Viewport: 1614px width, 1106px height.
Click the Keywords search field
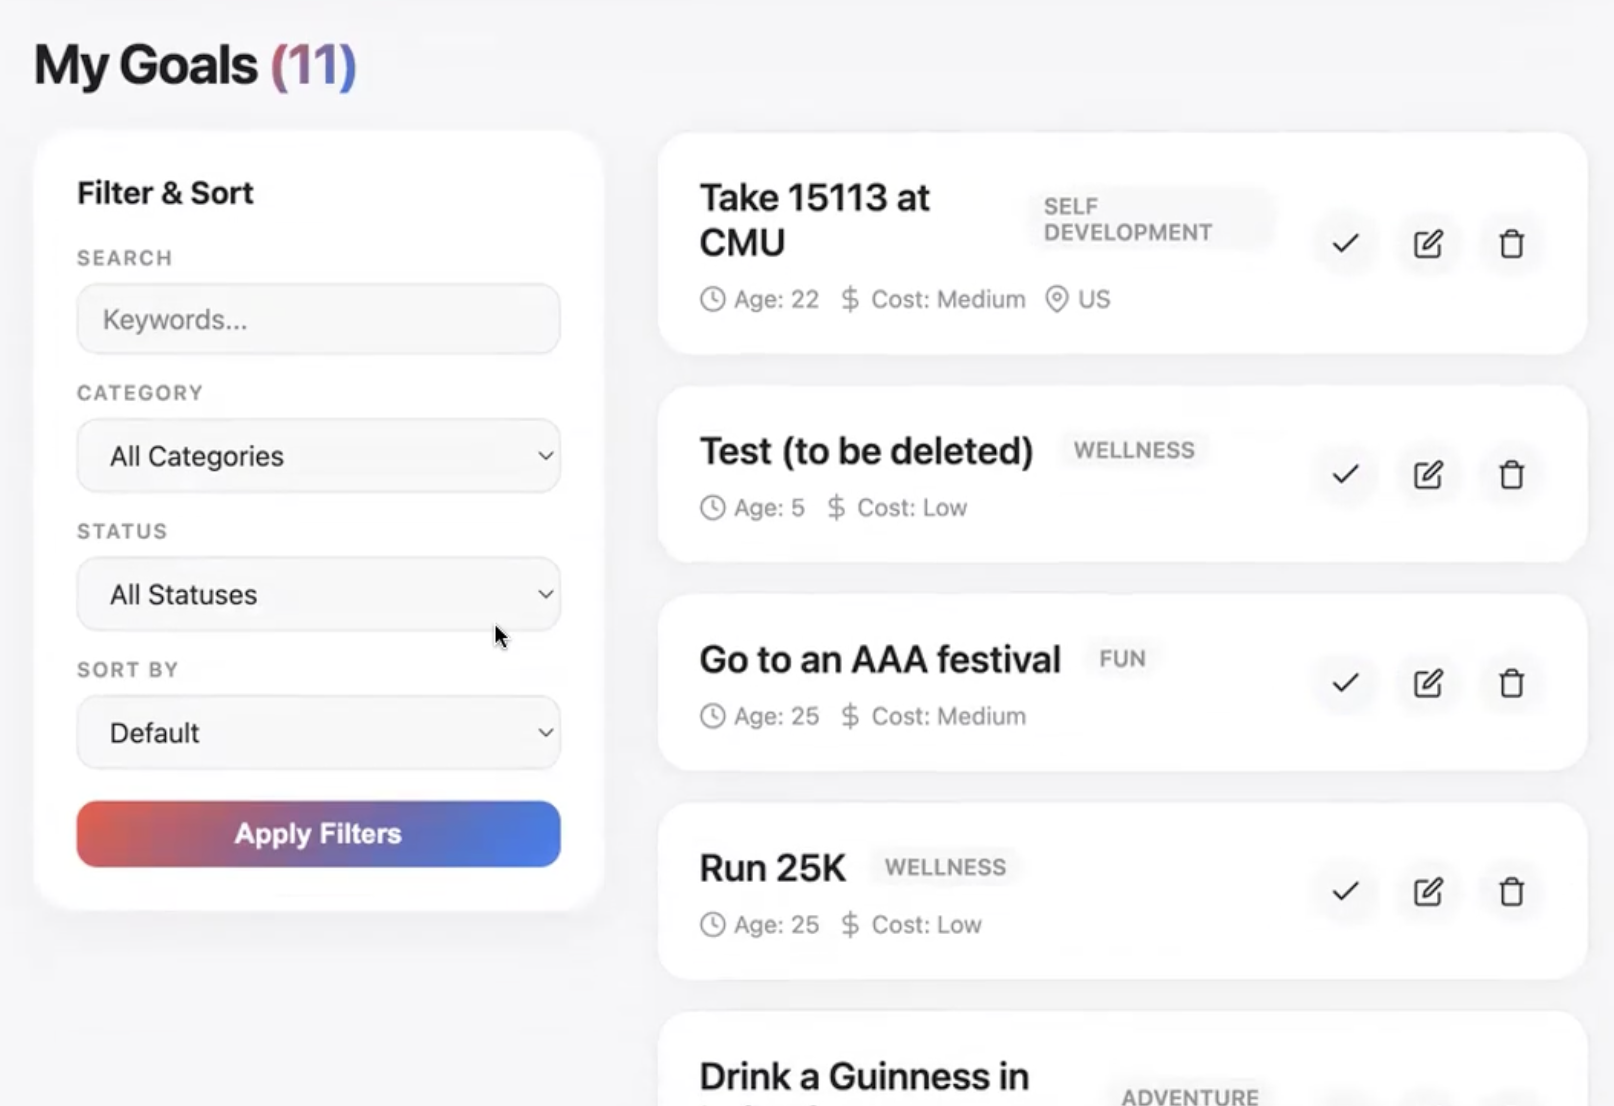coord(318,319)
